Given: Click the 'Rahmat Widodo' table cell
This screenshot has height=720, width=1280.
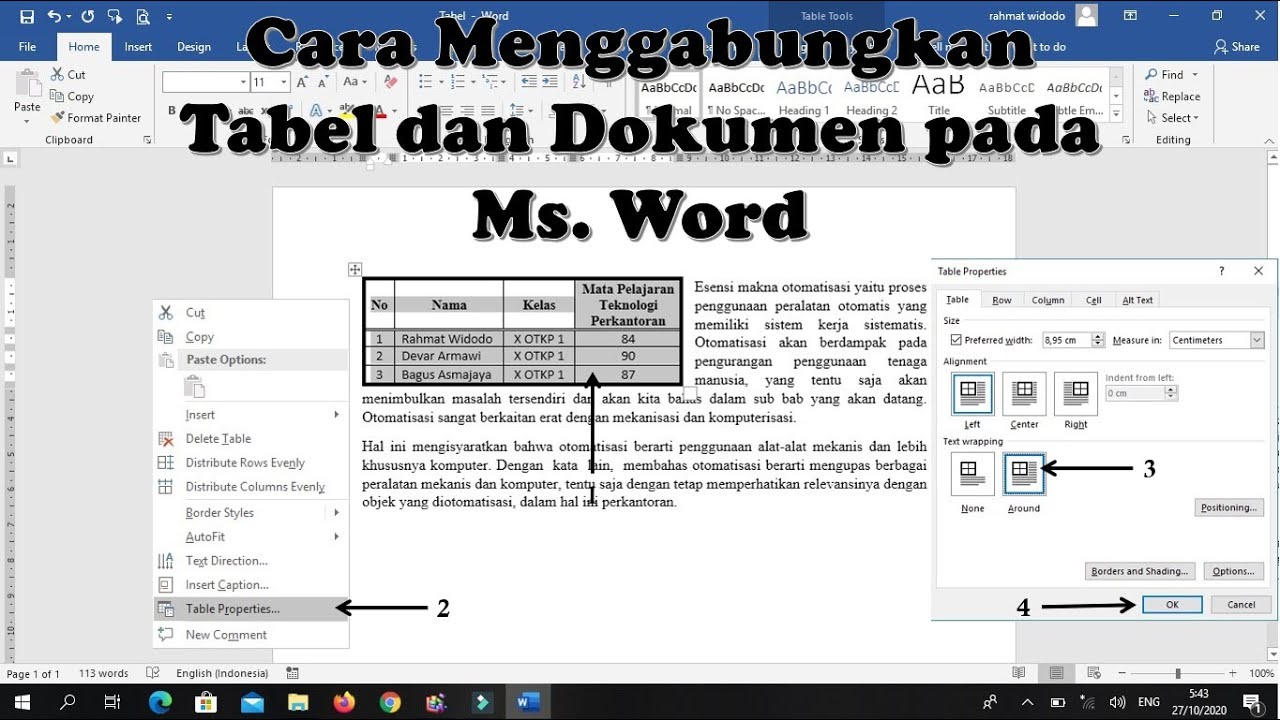Looking at the screenshot, I should (x=448, y=339).
